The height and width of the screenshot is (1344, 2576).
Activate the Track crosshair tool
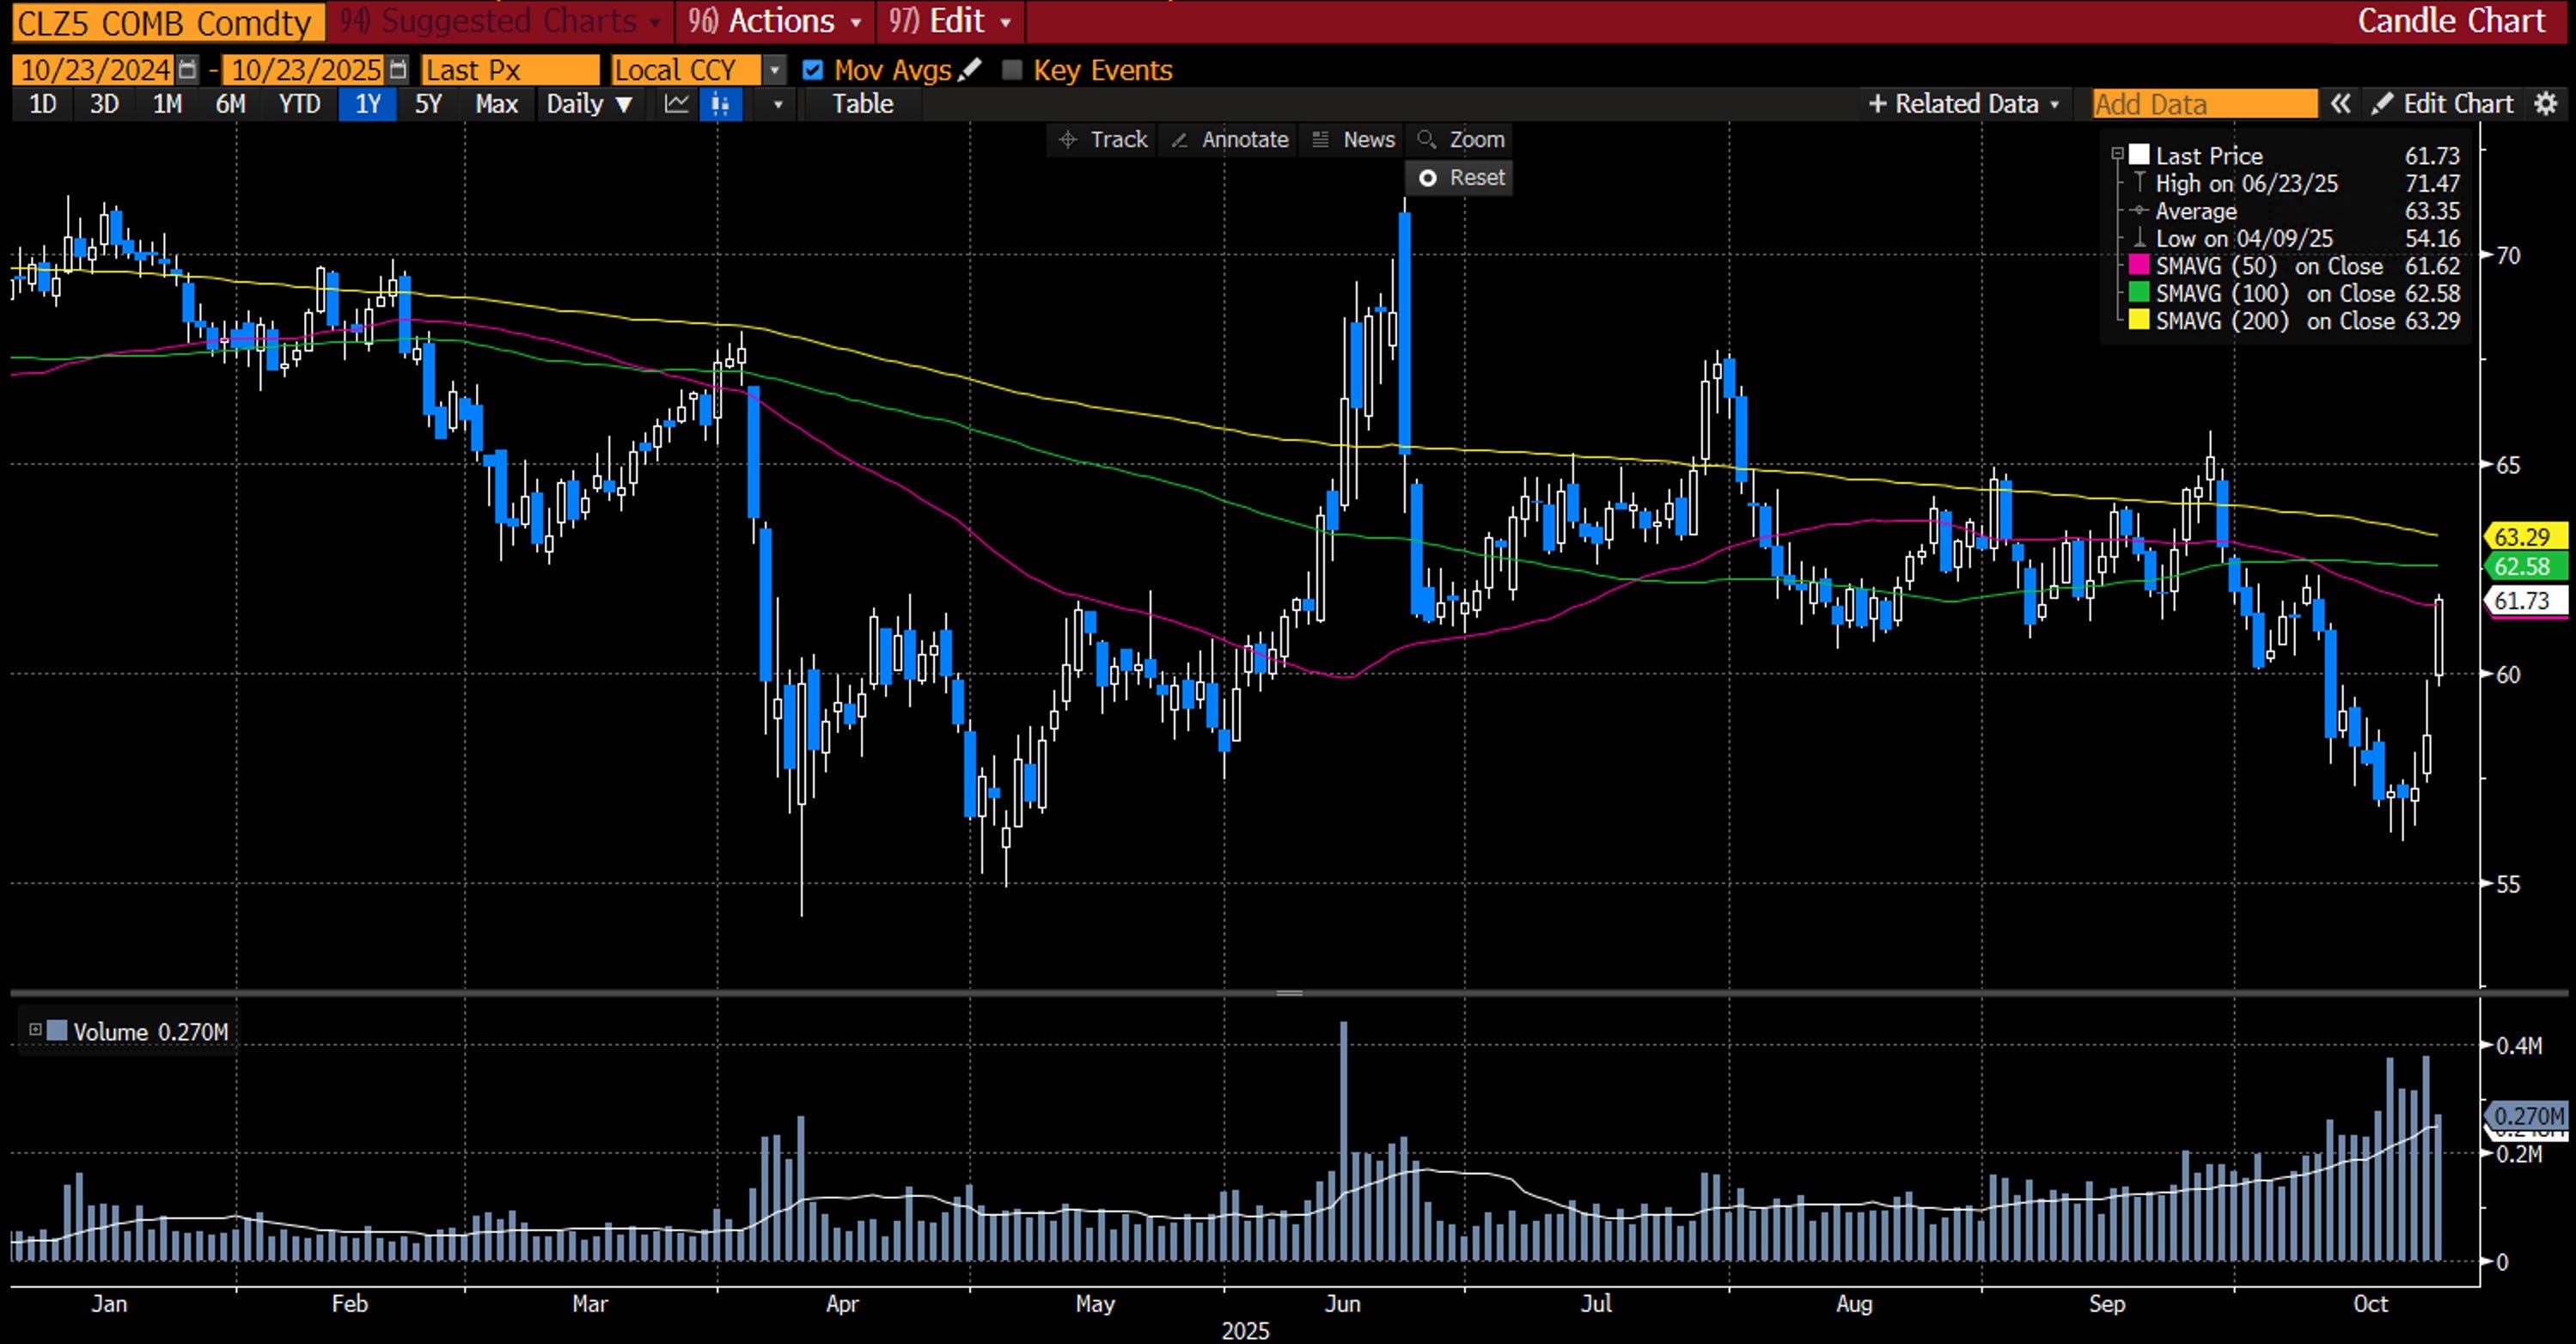1104,140
